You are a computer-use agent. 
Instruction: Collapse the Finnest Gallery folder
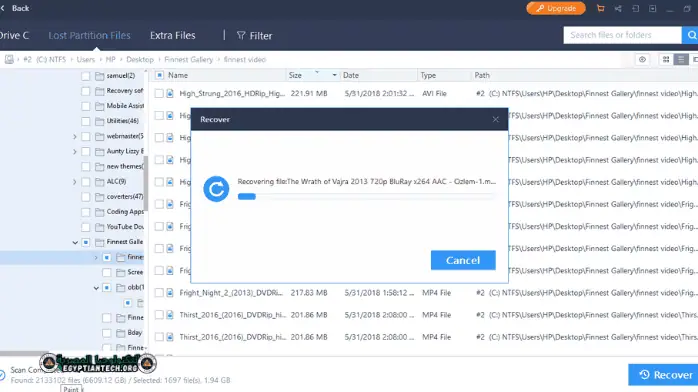coord(75,242)
